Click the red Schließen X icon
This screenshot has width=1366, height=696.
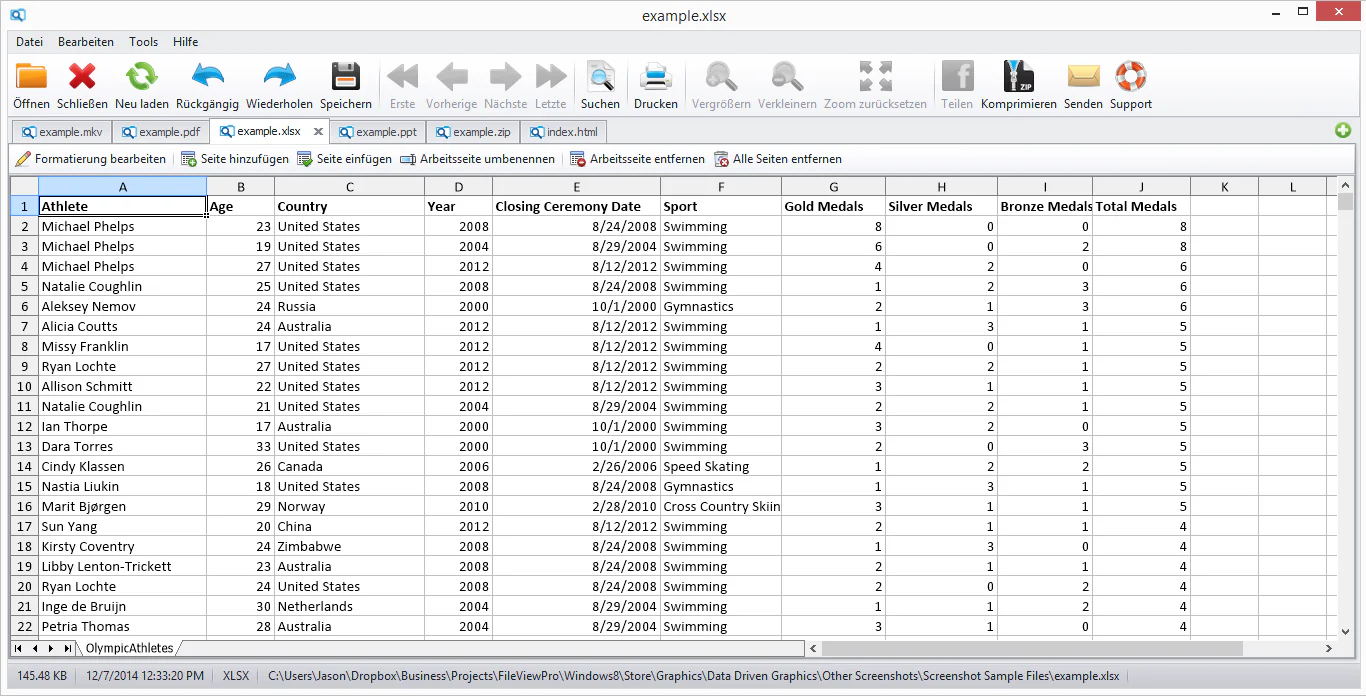point(82,77)
